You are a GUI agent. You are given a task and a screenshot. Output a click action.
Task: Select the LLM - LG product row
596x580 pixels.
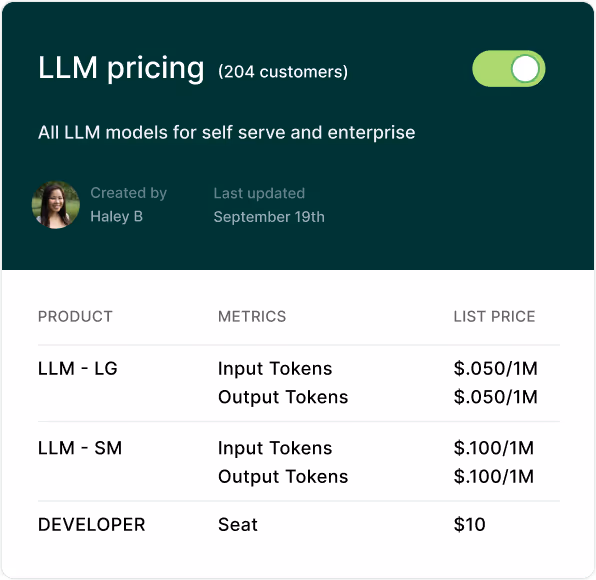299,383
